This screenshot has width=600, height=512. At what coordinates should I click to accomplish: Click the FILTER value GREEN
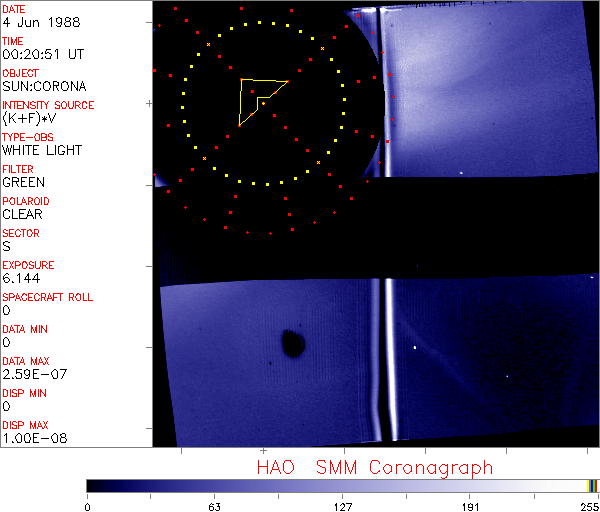[23, 182]
